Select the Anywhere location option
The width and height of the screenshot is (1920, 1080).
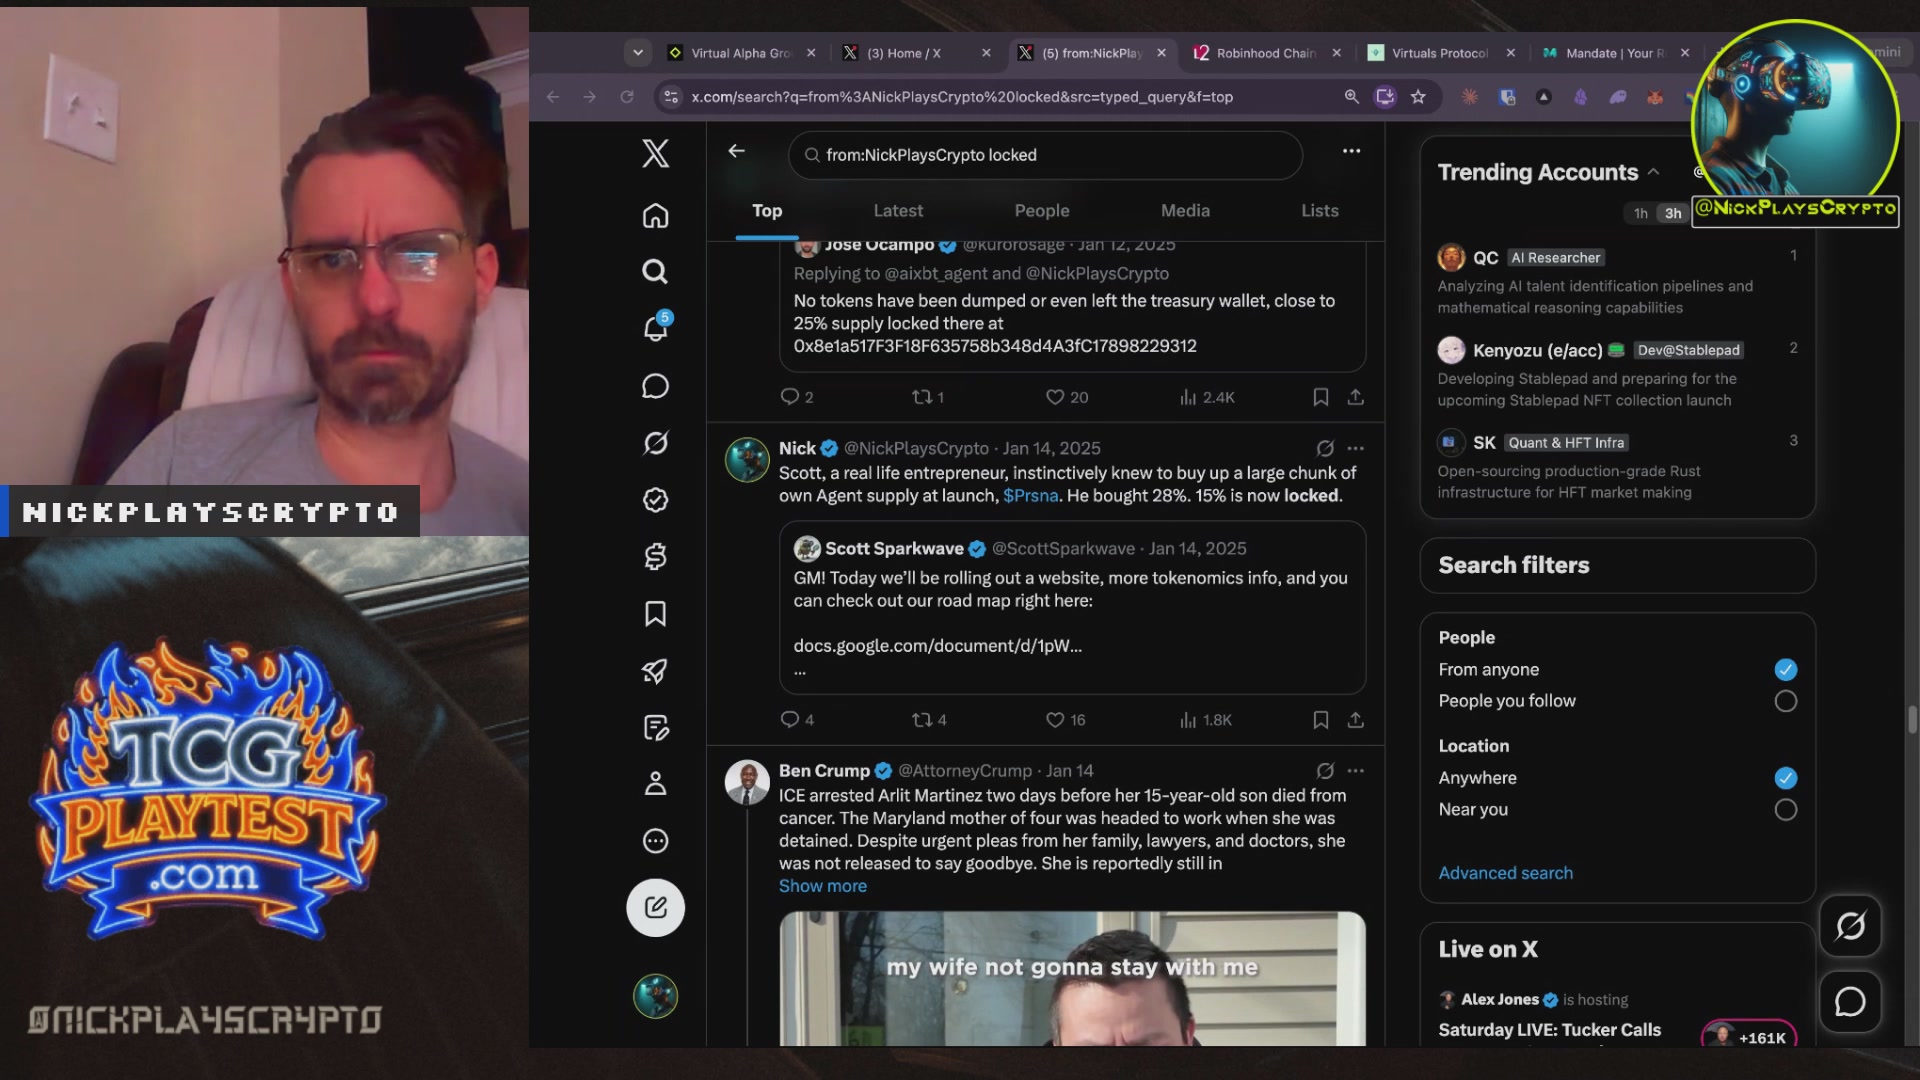point(1785,778)
